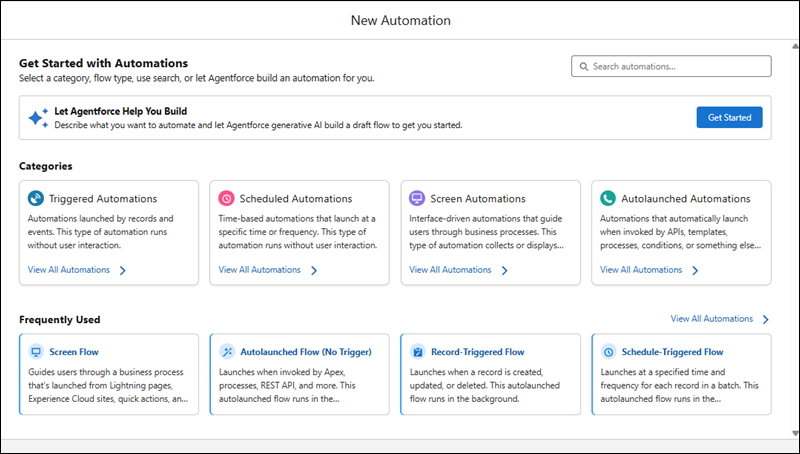Click the 'Get Started with Automations' heading
This screenshot has height=454, width=800.
click(104, 63)
